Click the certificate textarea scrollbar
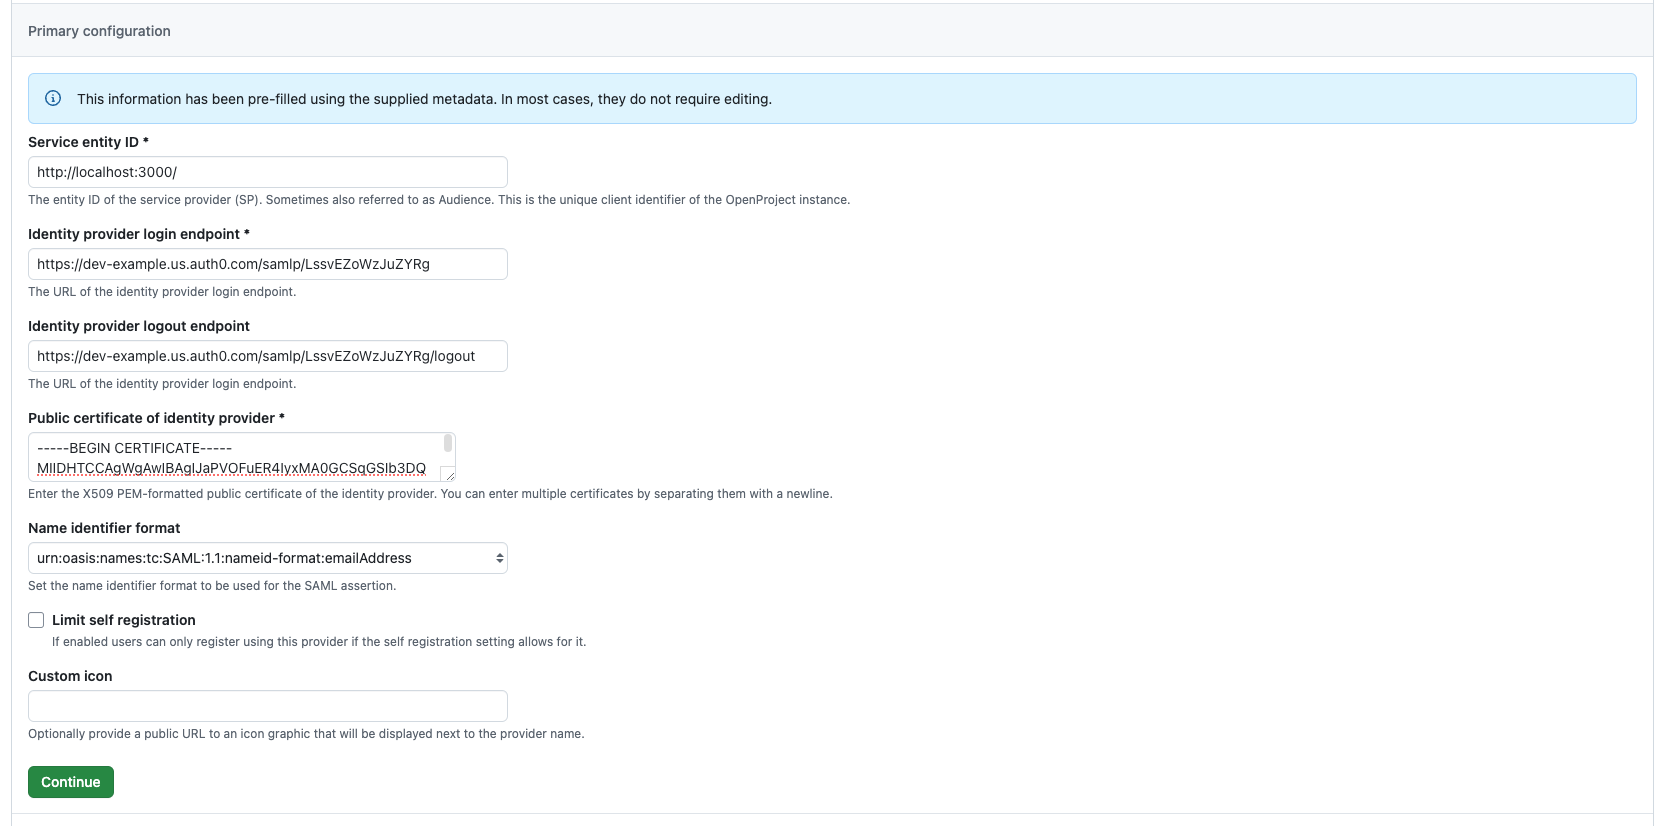 pyautogui.click(x=448, y=443)
